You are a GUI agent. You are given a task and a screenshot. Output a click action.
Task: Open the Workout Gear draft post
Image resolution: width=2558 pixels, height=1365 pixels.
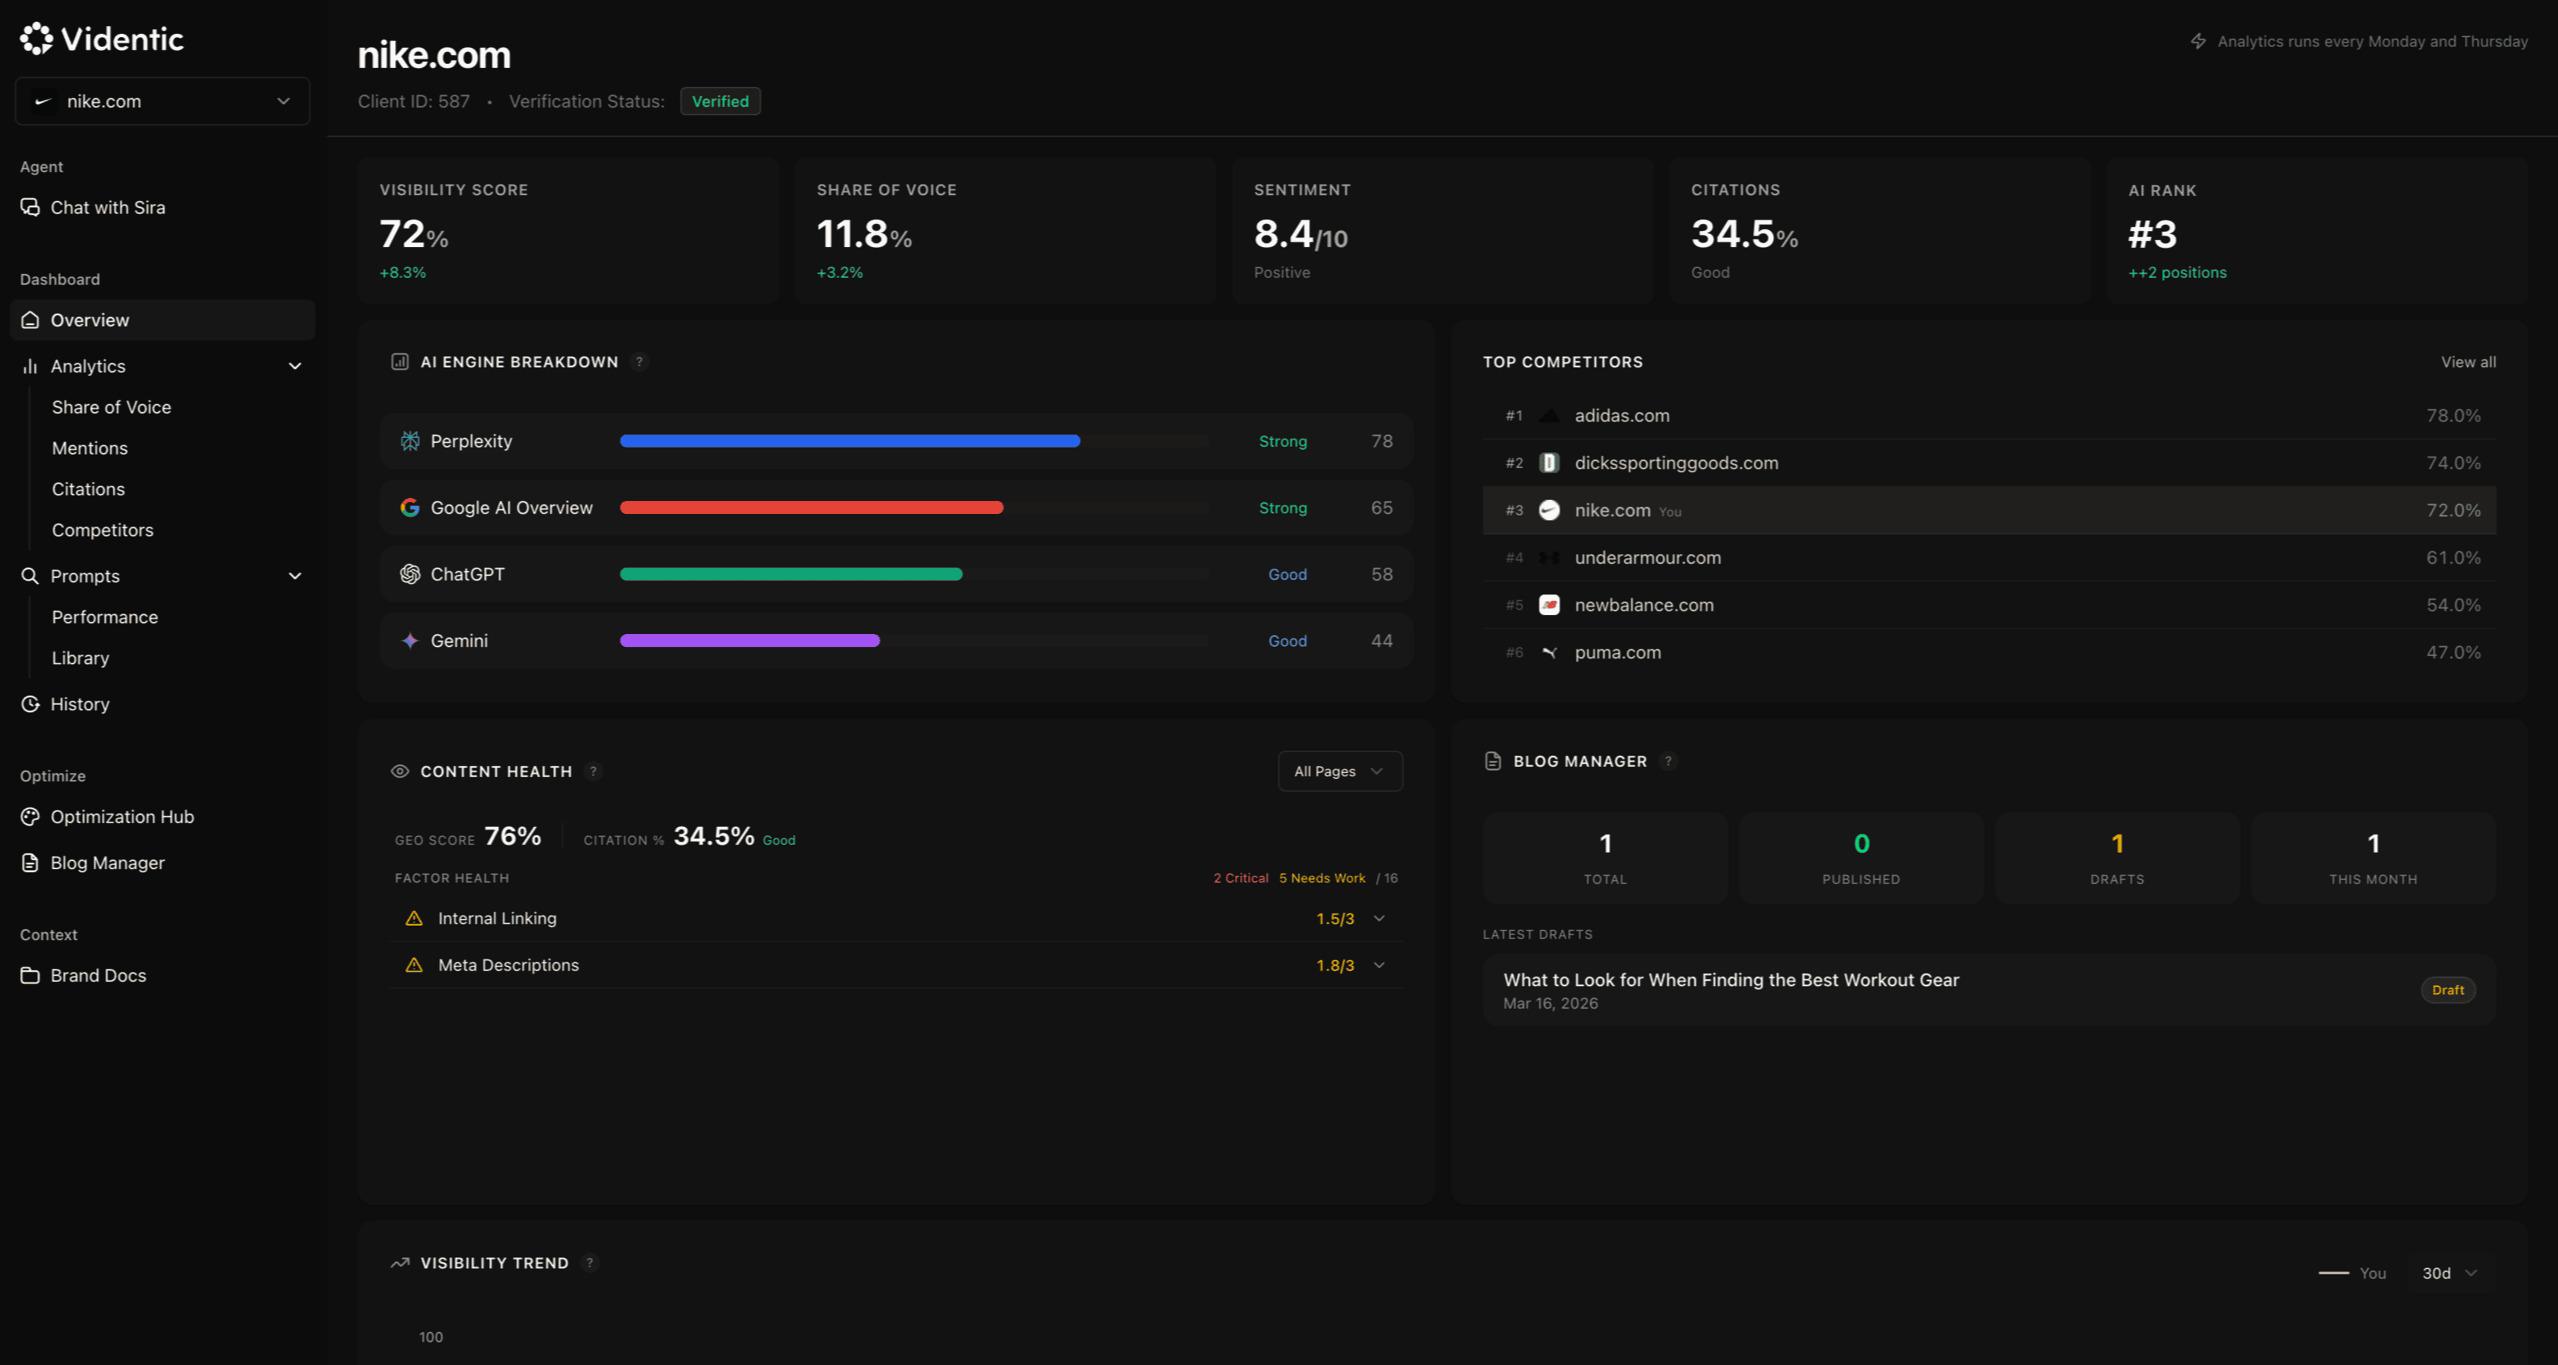pyautogui.click(x=1731, y=980)
